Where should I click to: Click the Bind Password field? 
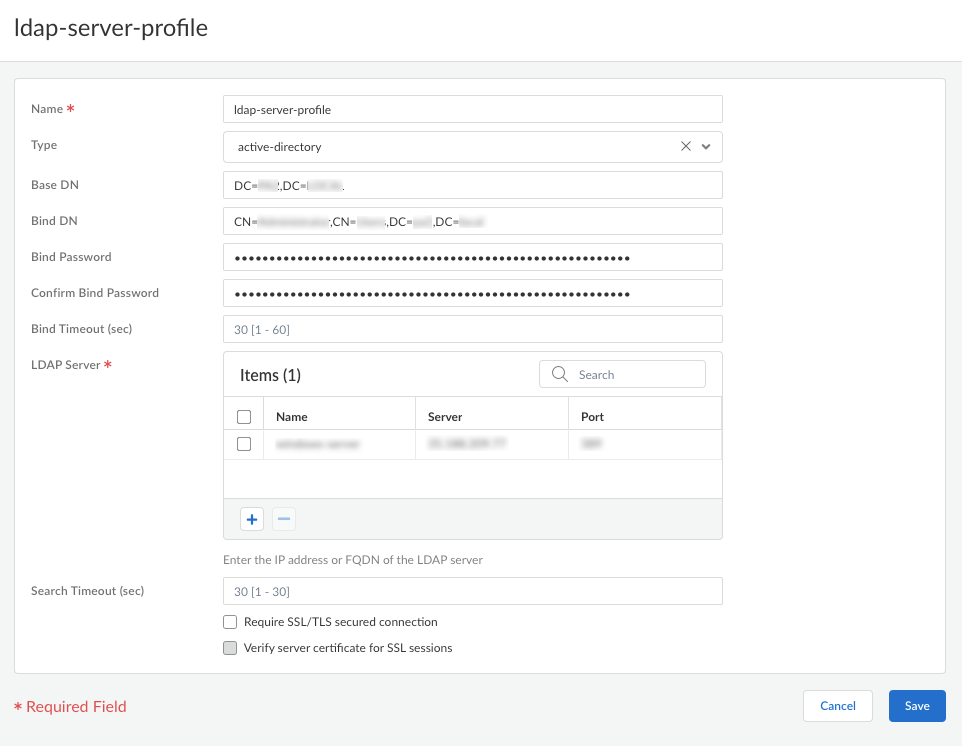click(472, 257)
